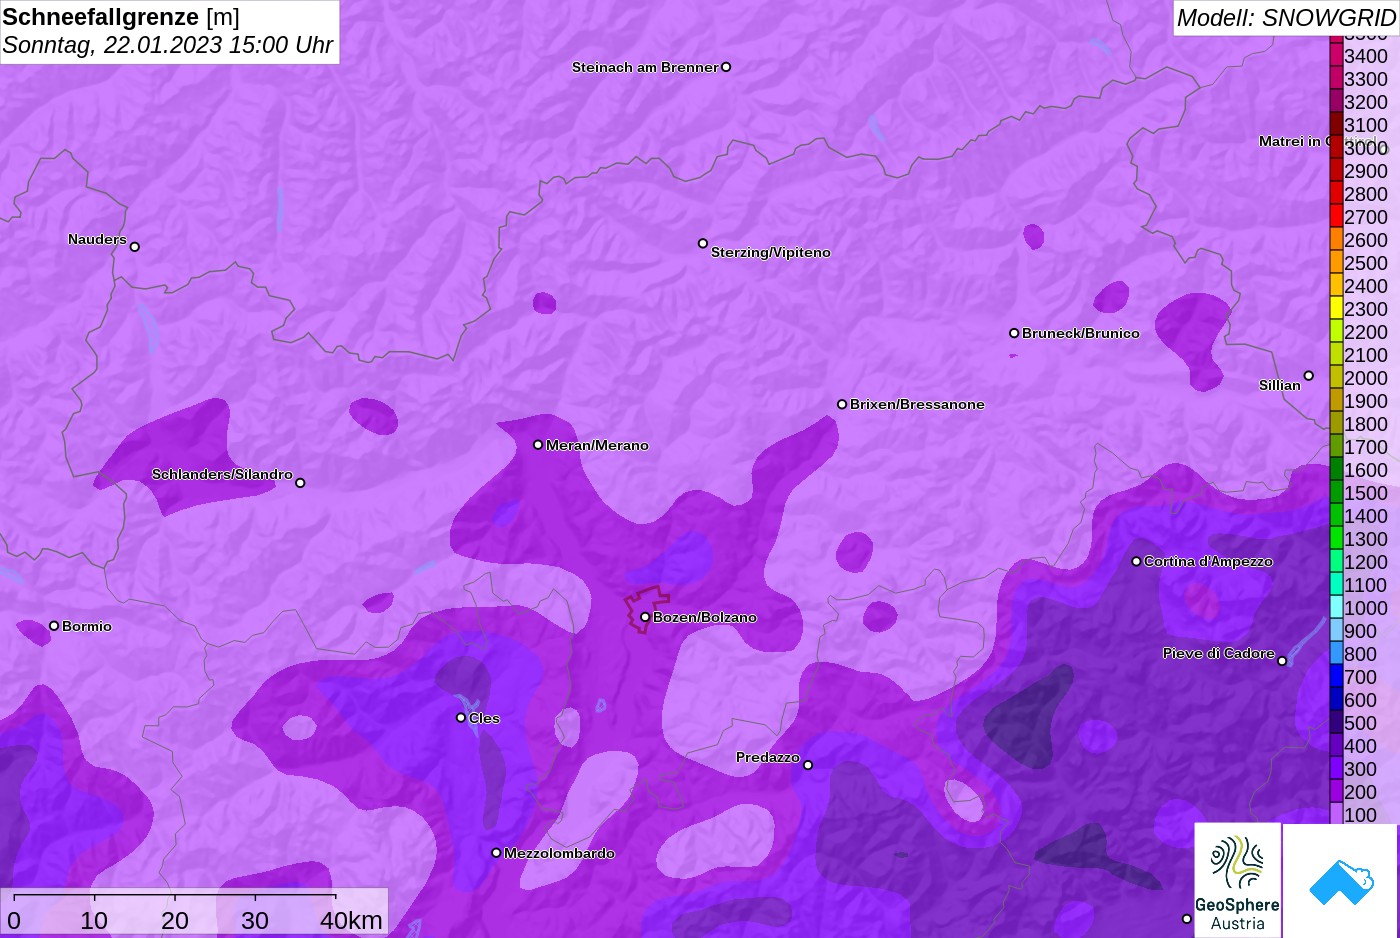
Task: Click the legend value 2600
Action: pos(1366,240)
